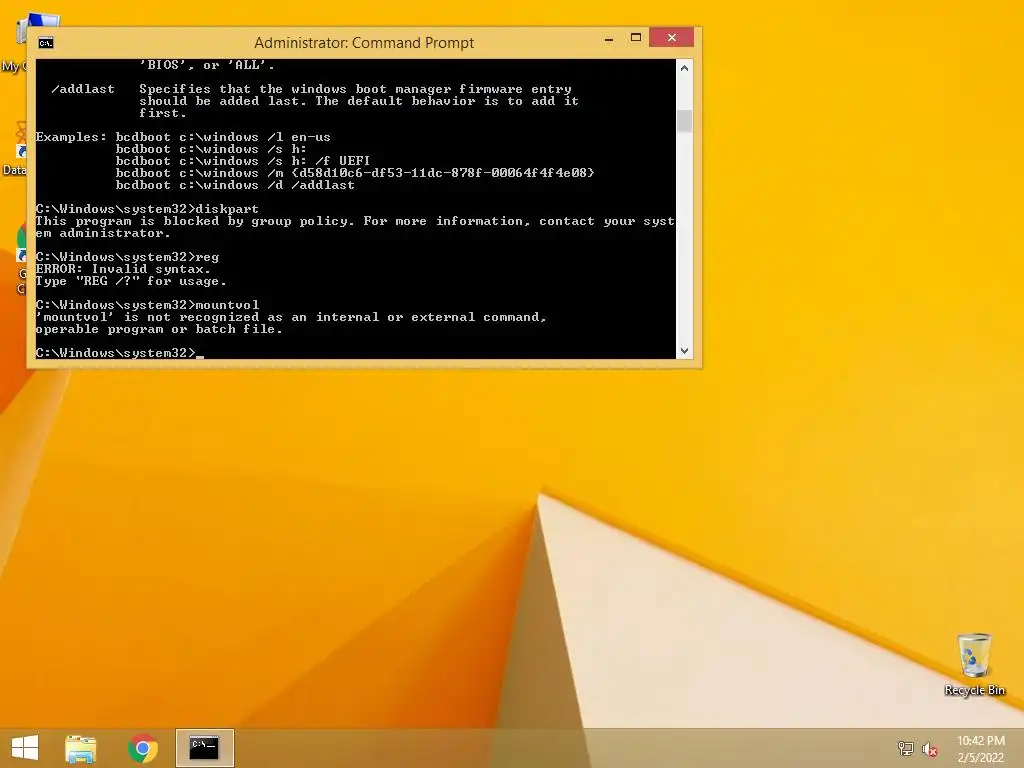Screen dimensions: 1024x768
Task: Click the GUID example bcdboot line
Action: click(x=355, y=173)
